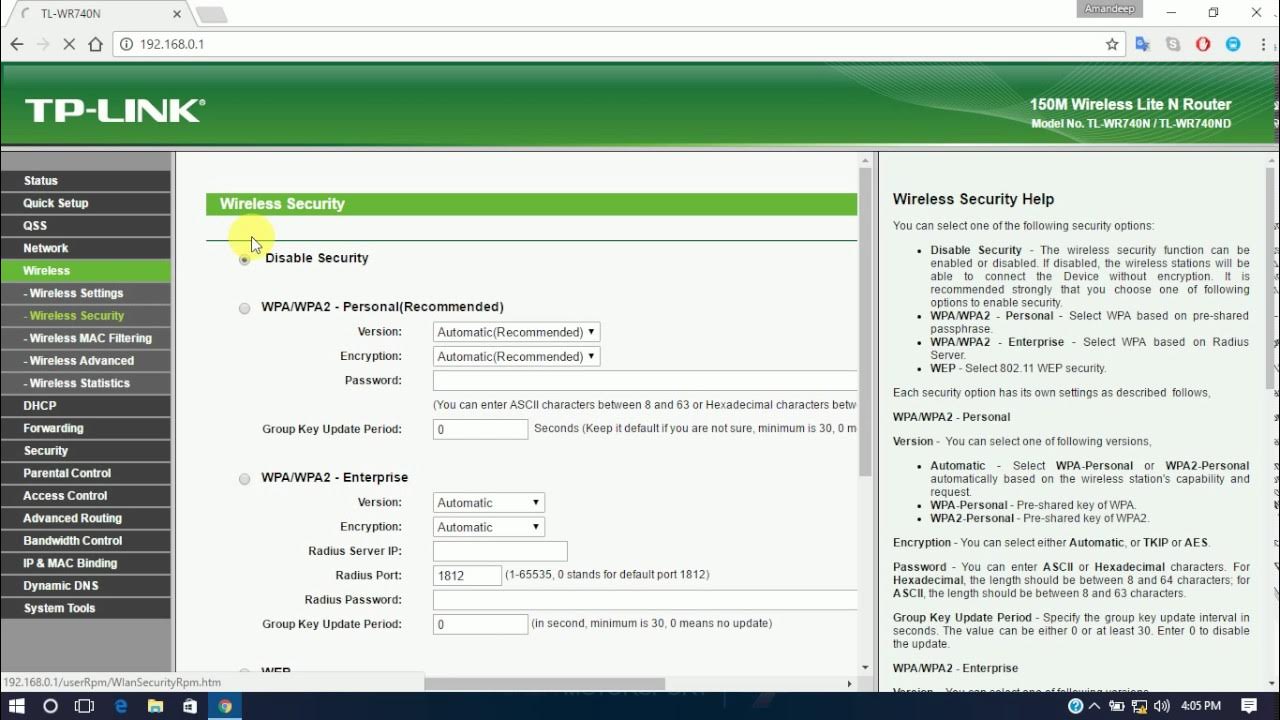Screen dimensions: 1280x720
Task: Open File Explorer from the taskbar
Action: [156, 706]
